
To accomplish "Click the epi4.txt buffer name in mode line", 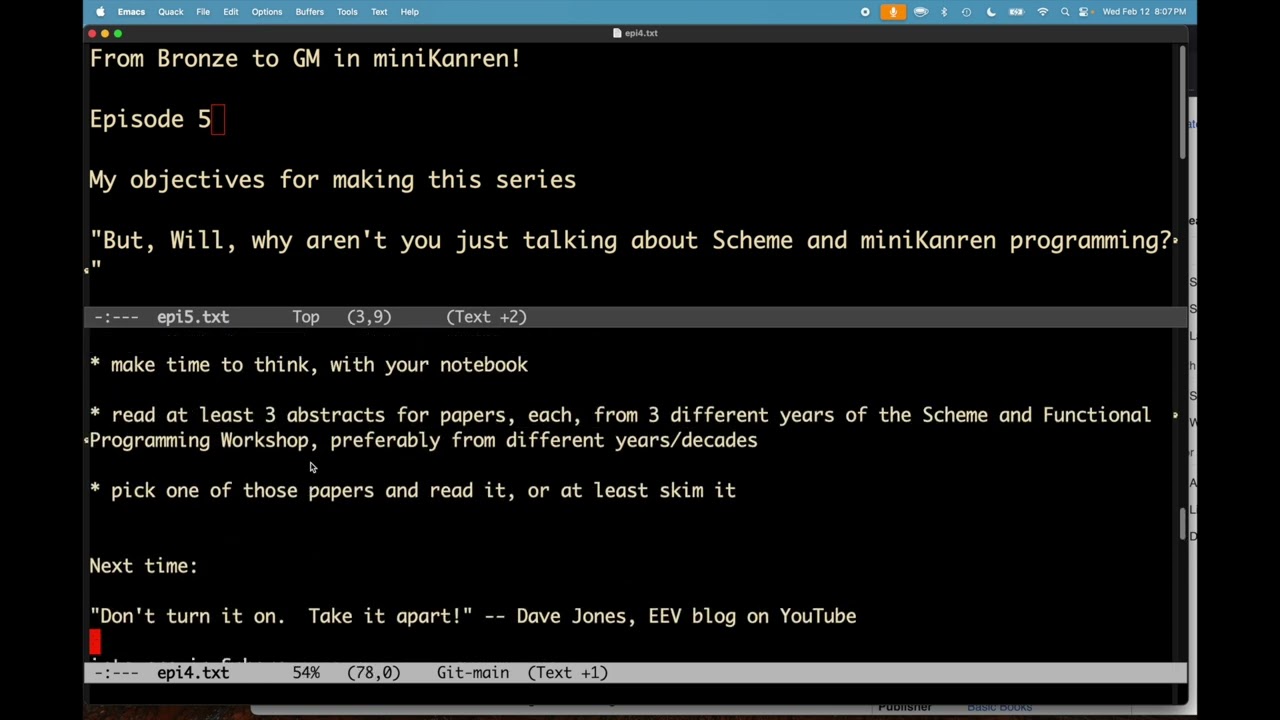I will click(193, 673).
